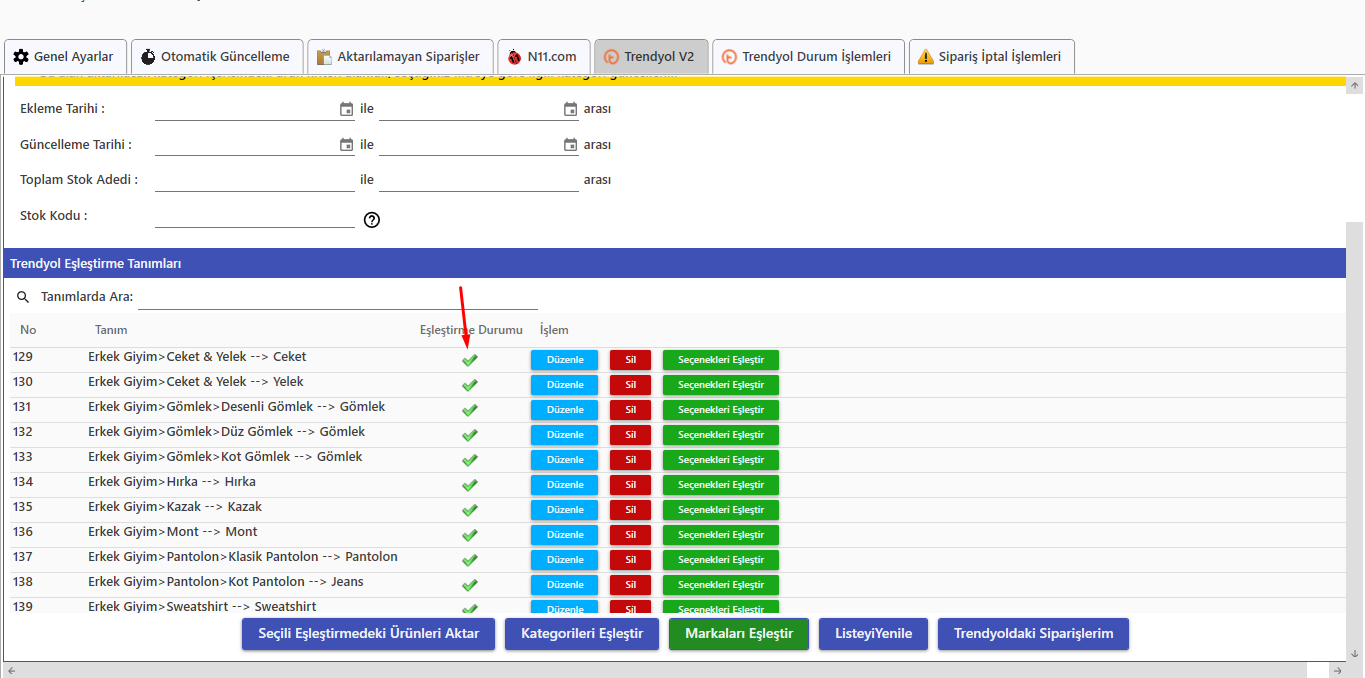This screenshot has height=678, width=1365.
Task: Click Seçili Eşleştirmedeki Ürünleri Aktar button
Action: point(368,634)
